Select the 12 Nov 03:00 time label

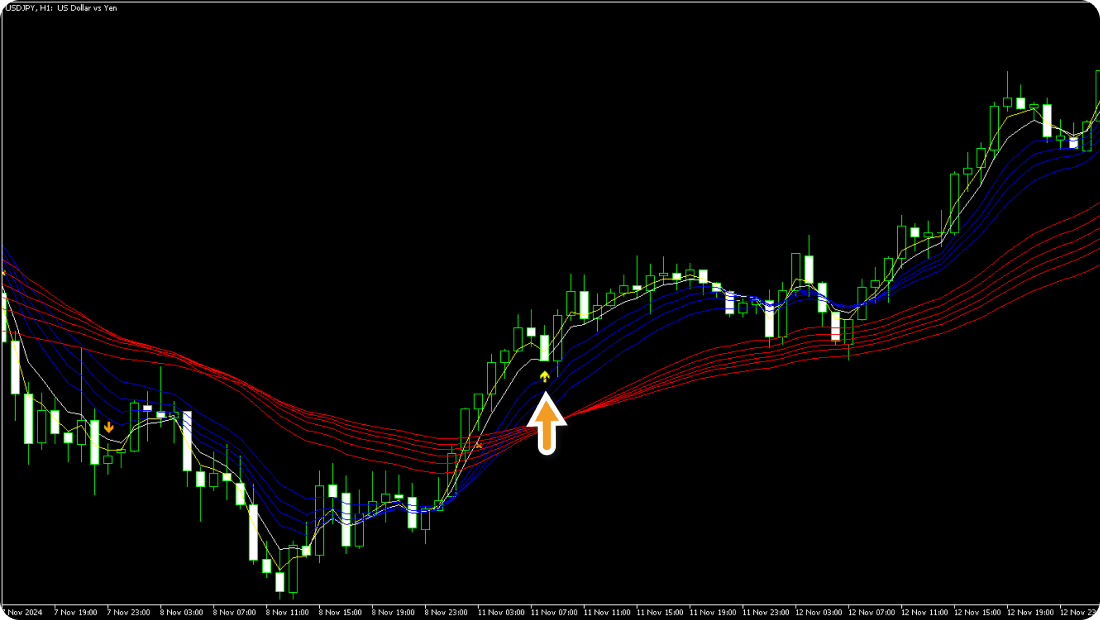[818, 611]
